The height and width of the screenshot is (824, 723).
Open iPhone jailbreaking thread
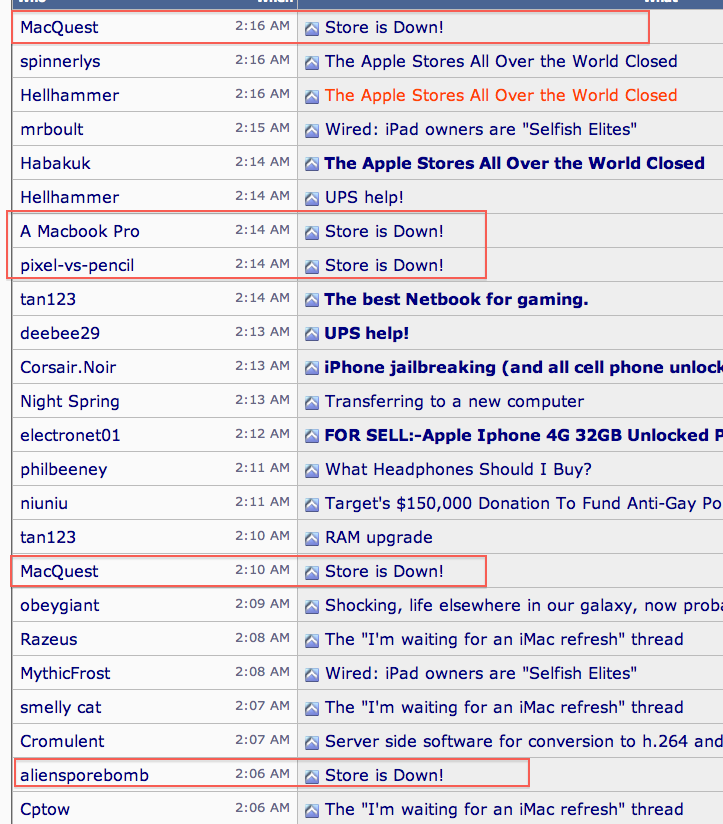pos(524,367)
